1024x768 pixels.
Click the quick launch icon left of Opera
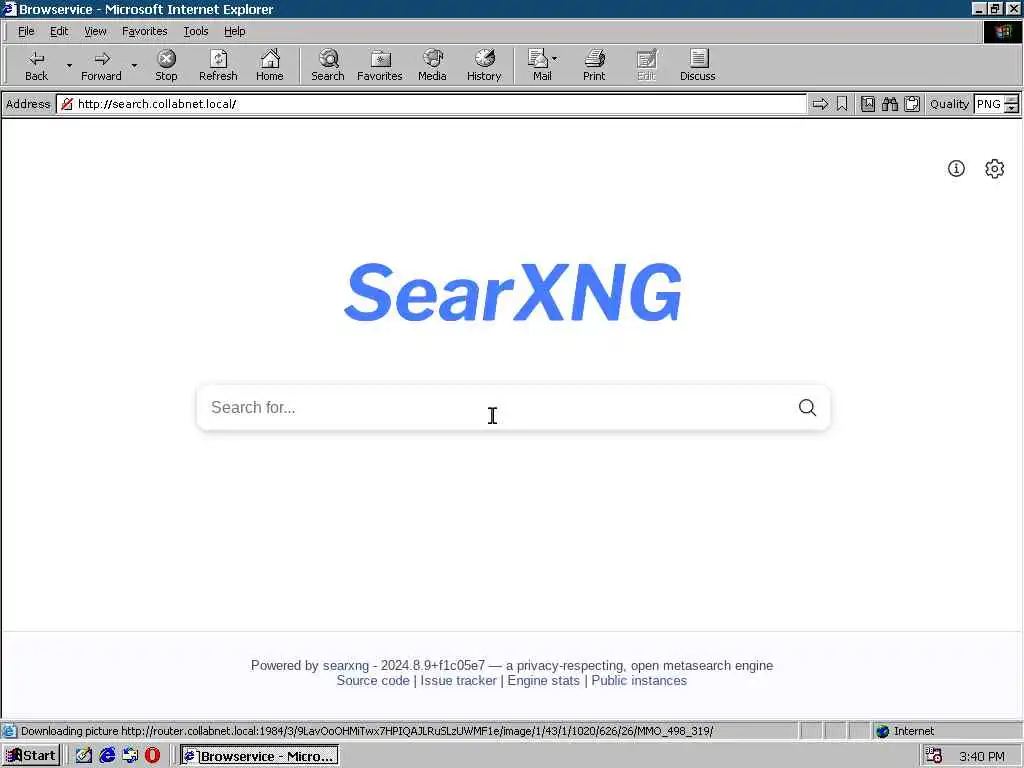[x=130, y=756]
